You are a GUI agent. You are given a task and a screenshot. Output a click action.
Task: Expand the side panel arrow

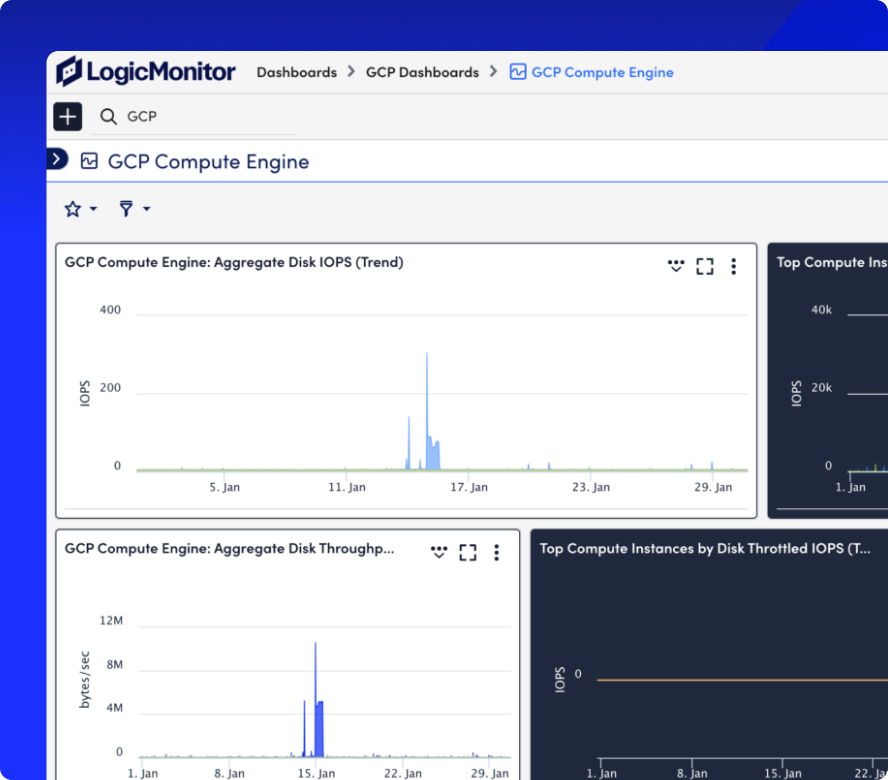click(x=57, y=159)
